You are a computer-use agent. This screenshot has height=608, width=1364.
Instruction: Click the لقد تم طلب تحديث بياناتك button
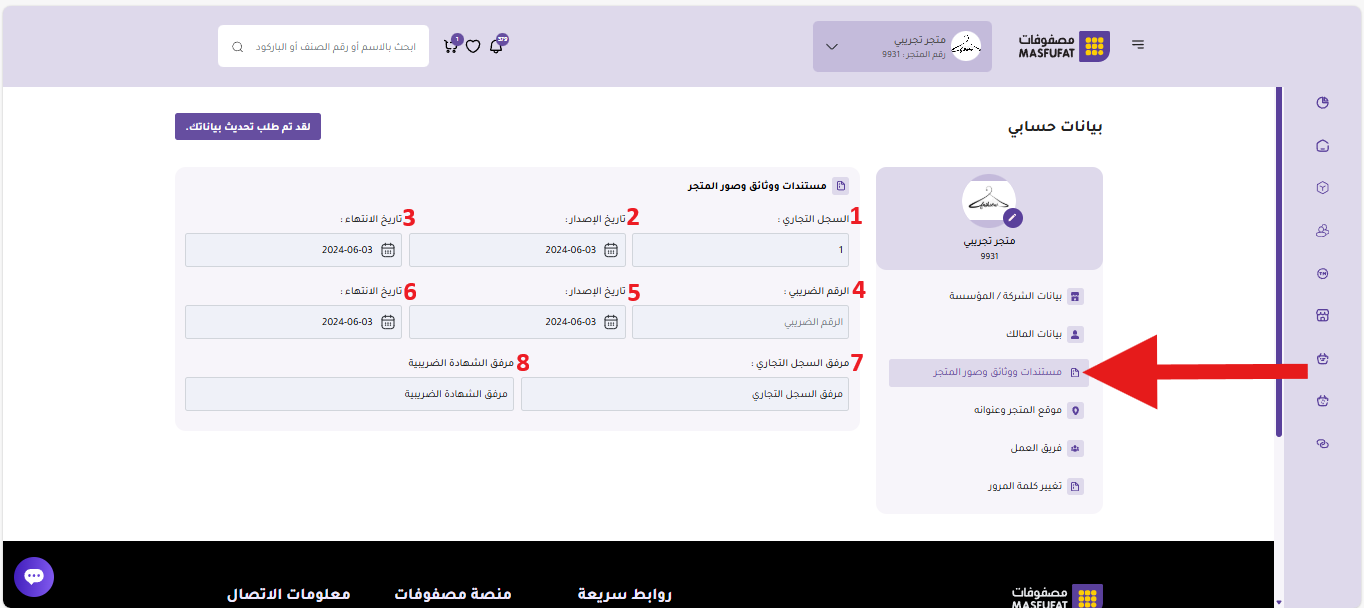(x=248, y=127)
